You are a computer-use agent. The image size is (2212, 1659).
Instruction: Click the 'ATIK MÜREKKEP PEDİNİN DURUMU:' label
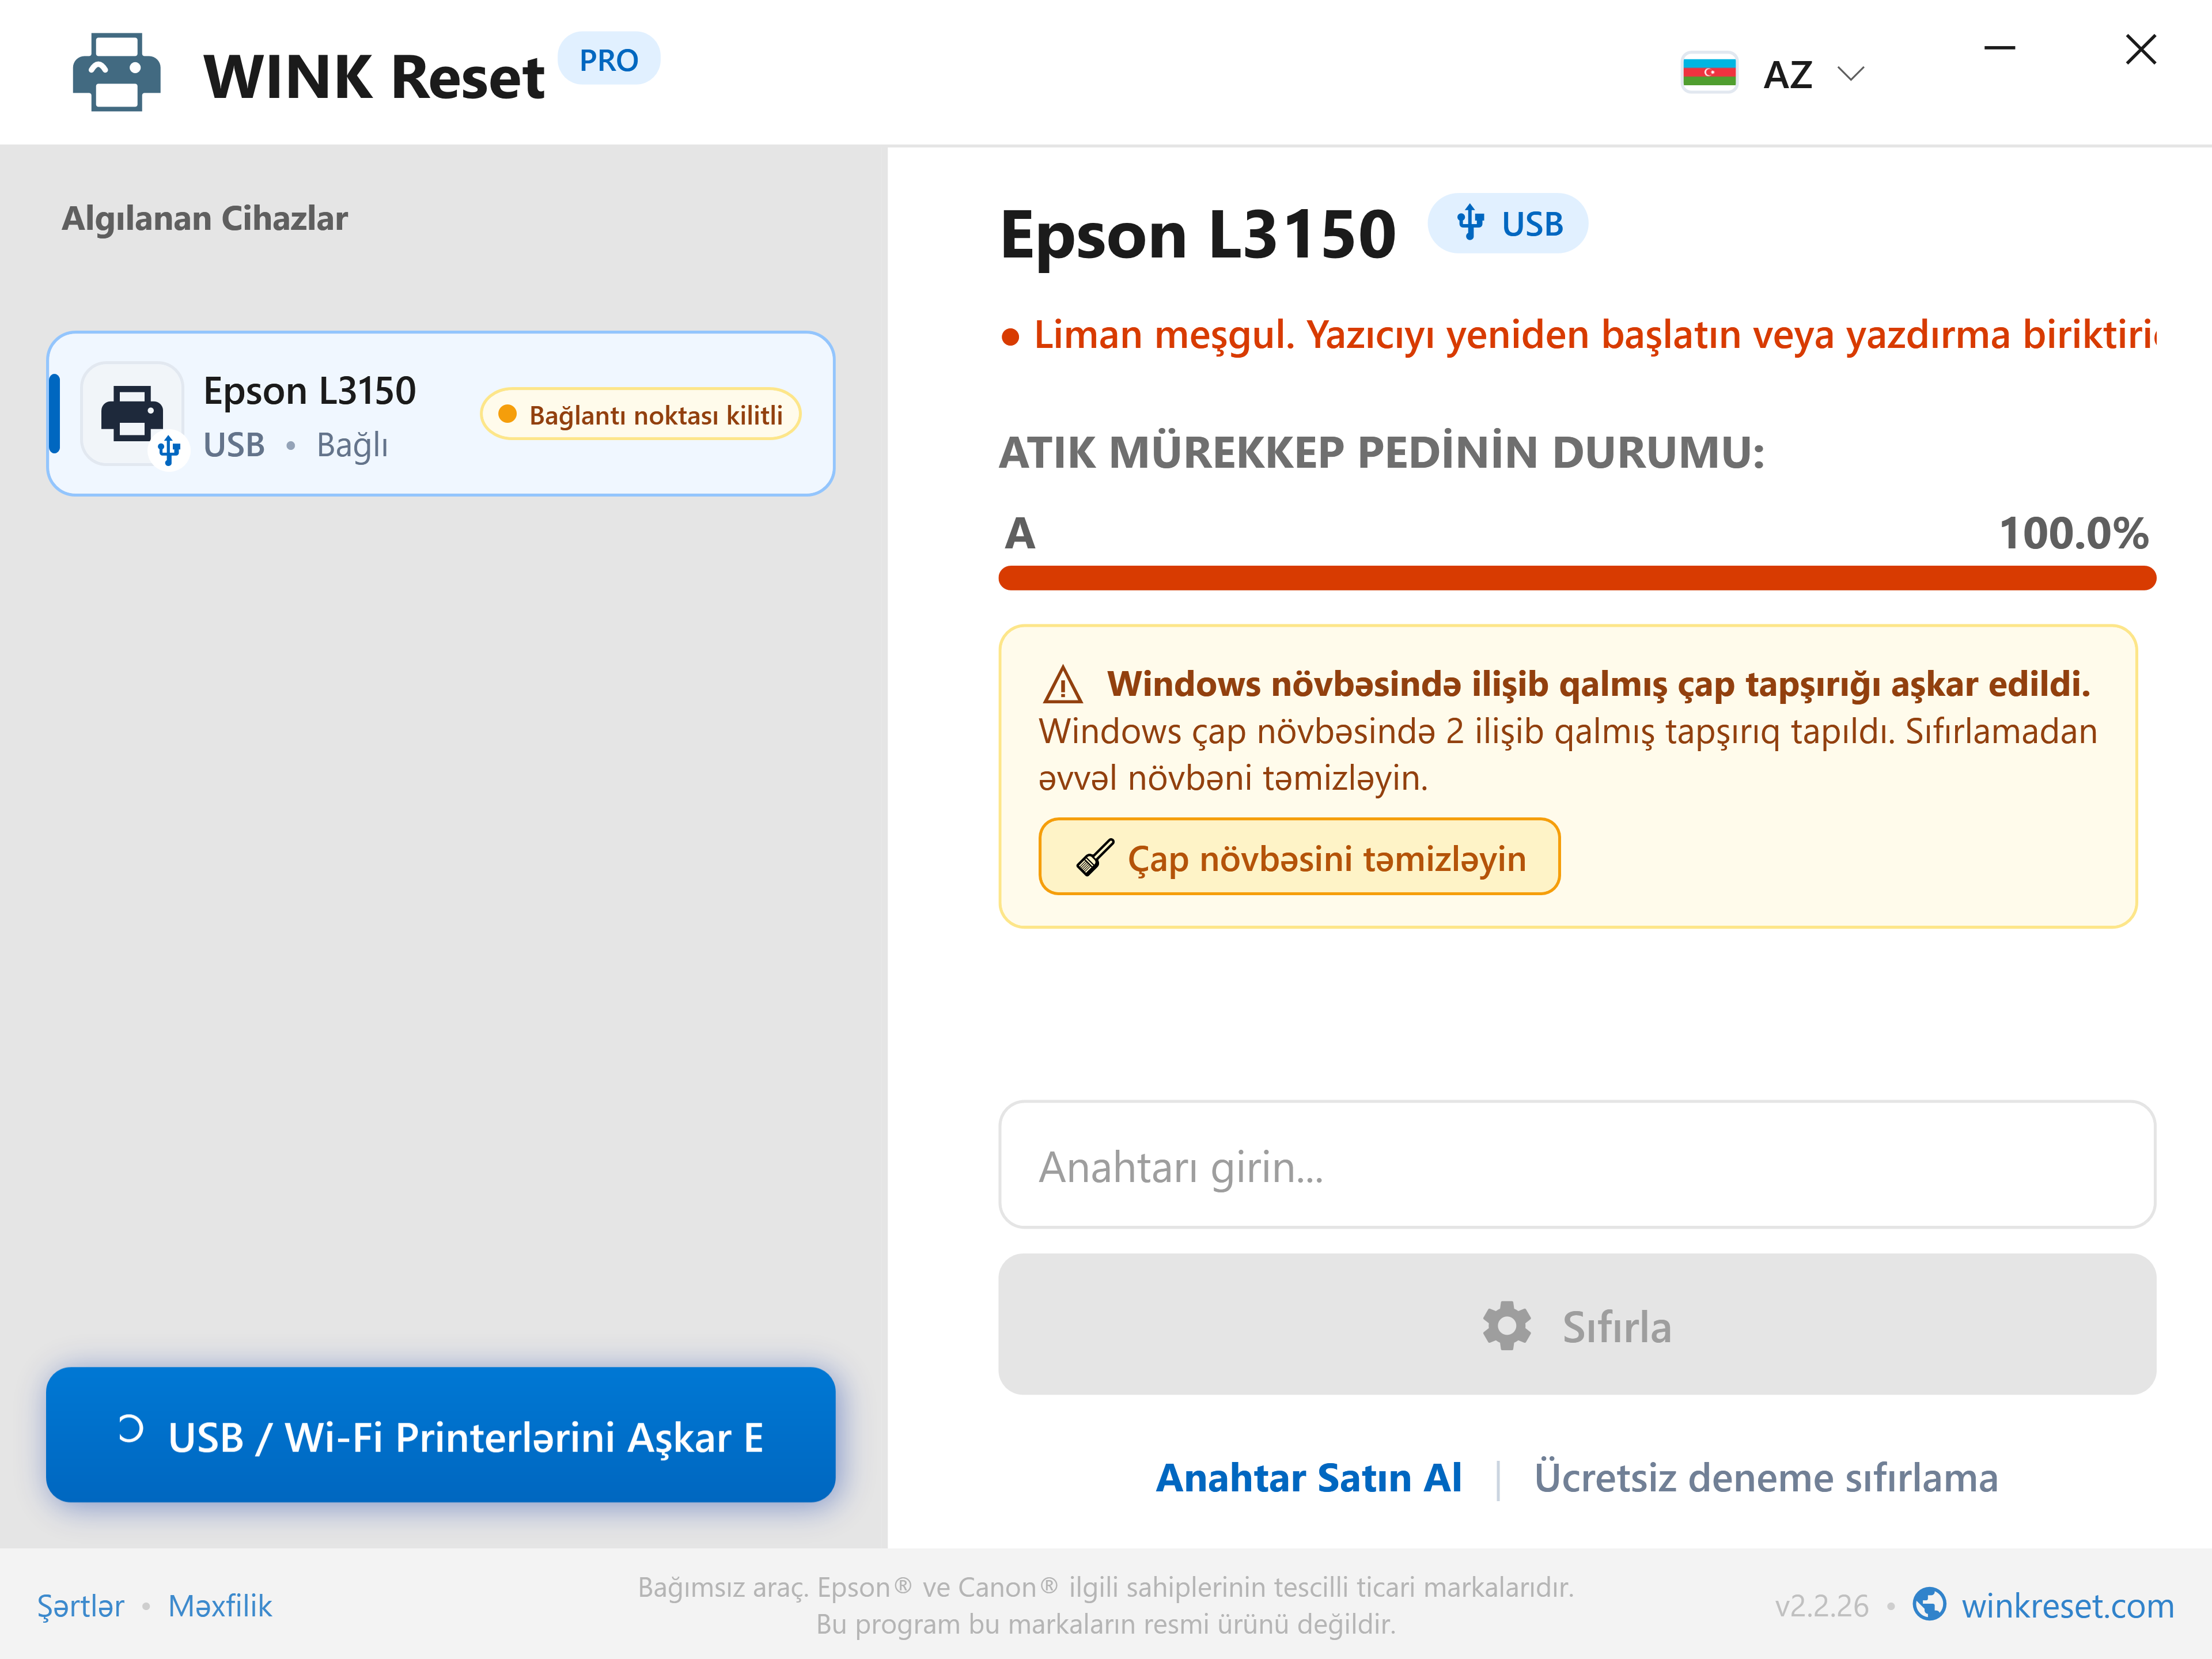(1382, 452)
